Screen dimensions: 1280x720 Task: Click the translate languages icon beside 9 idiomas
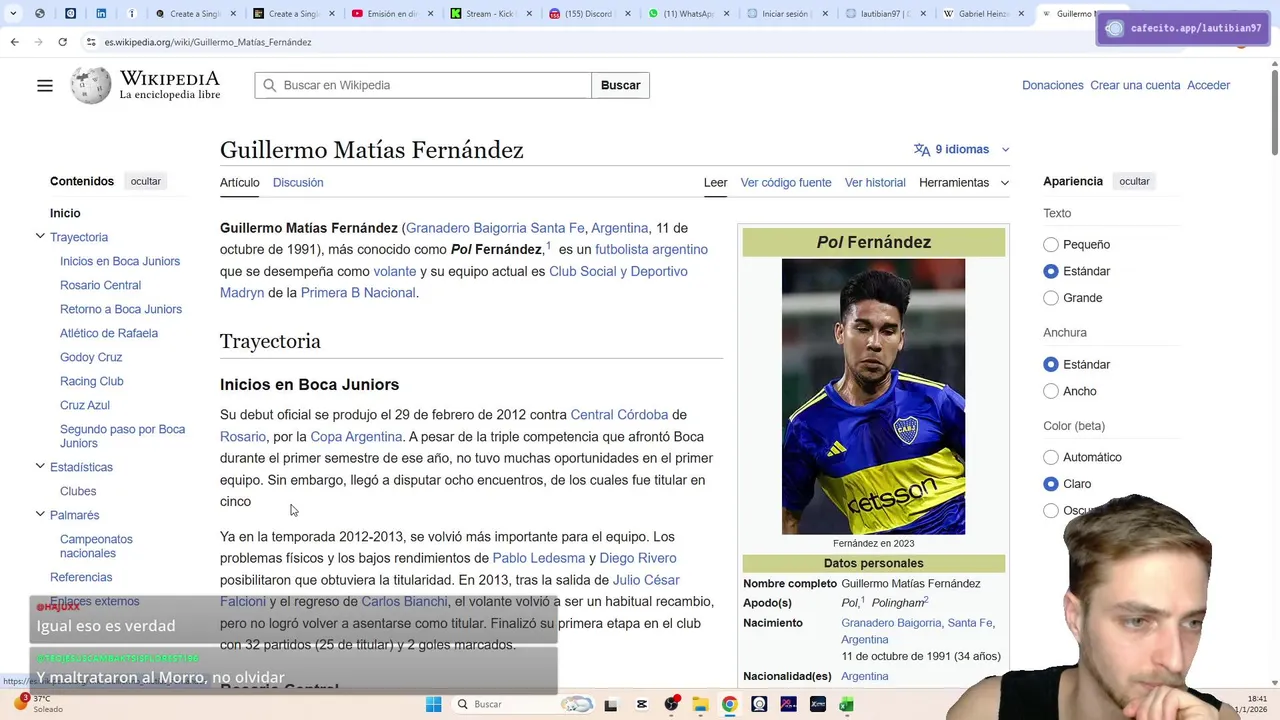(921, 149)
